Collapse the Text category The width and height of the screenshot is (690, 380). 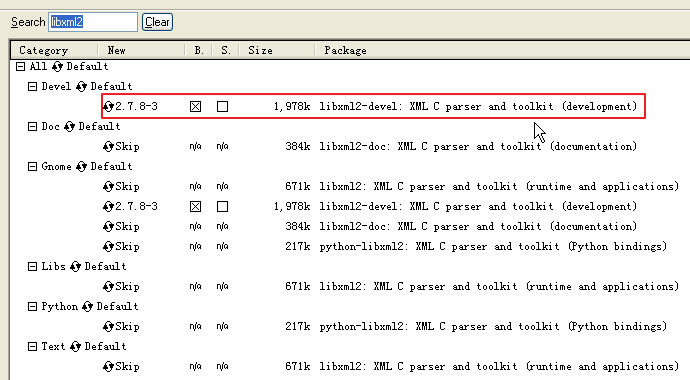coord(32,346)
